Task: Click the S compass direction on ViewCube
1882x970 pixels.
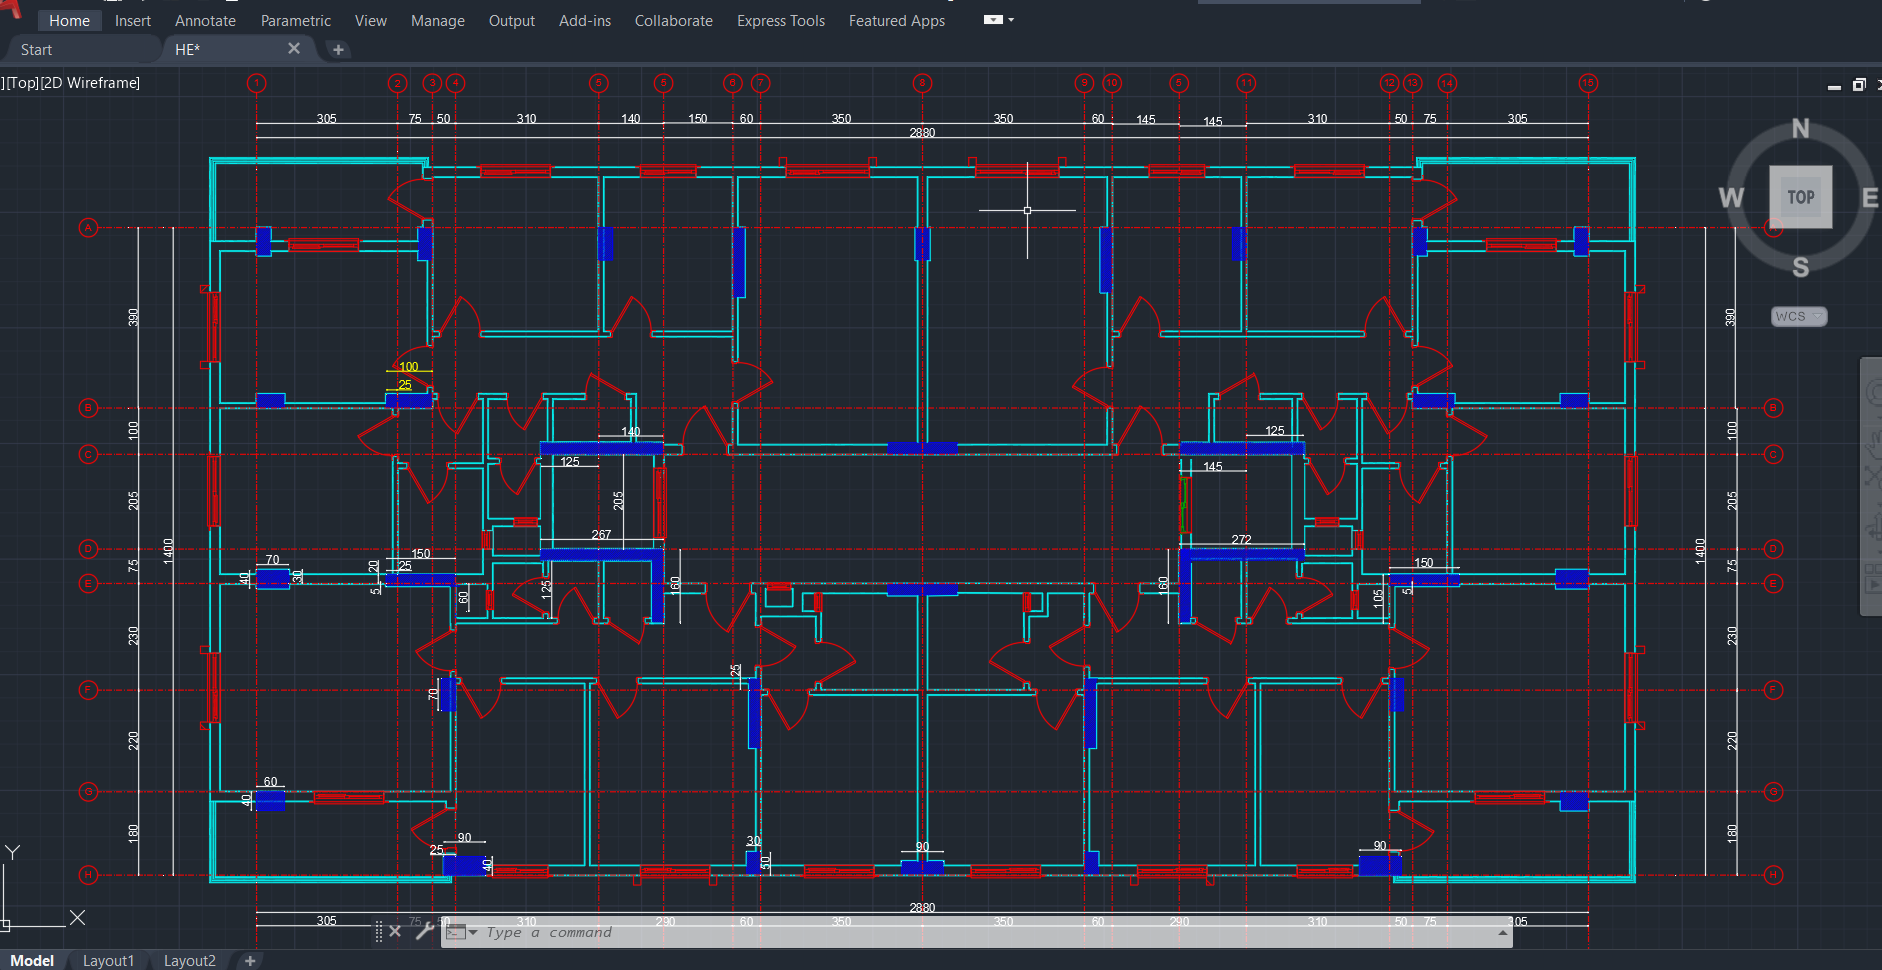Action: coord(1800,267)
